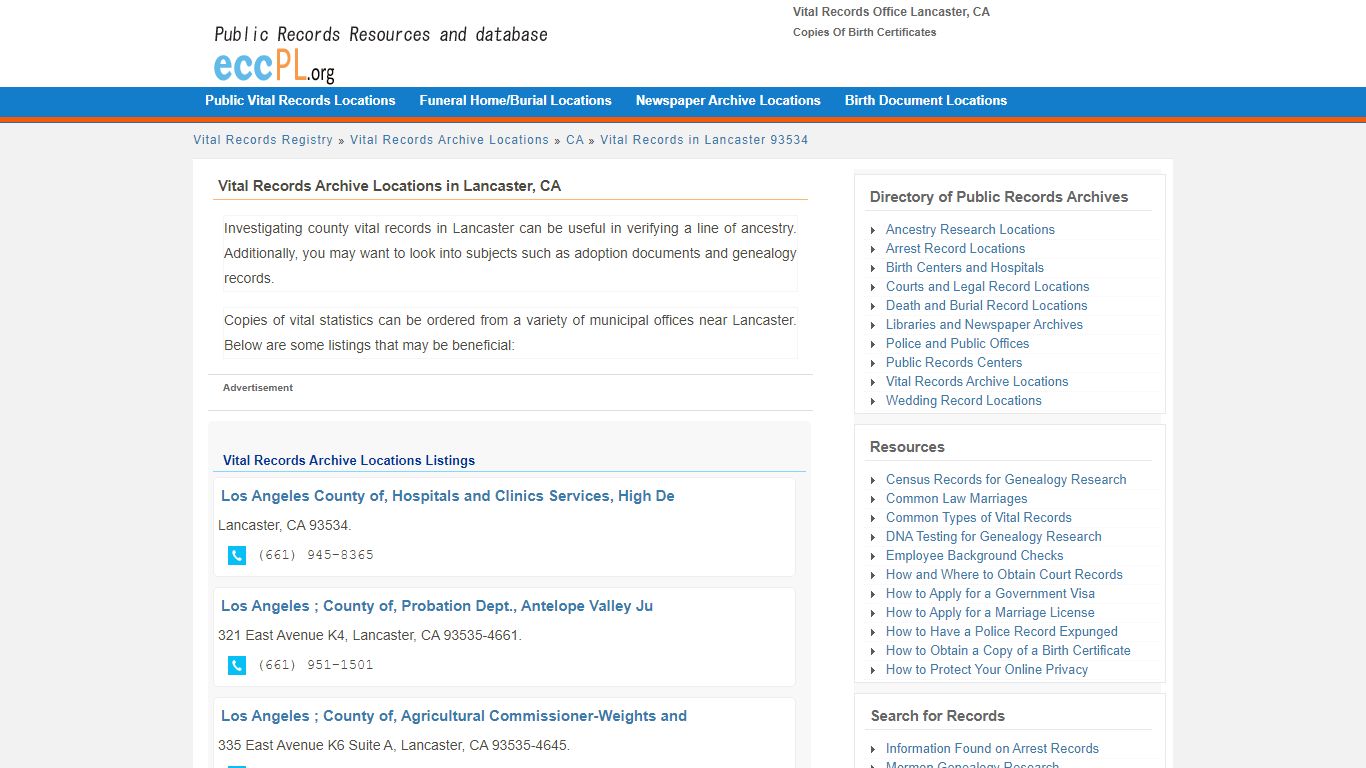
Task: Click Directory of Public Records Archives heading
Action: (x=999, y=197)
